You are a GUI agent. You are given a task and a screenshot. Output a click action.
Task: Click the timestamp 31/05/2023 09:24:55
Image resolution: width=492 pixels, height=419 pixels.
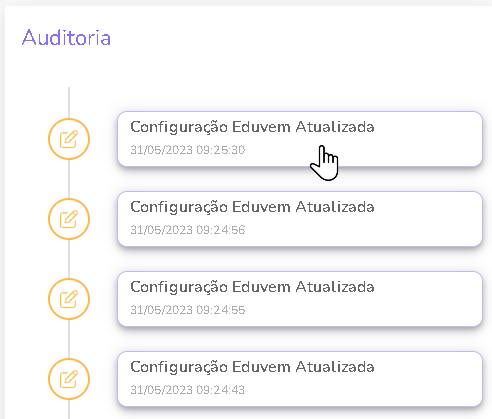[188, 310]
